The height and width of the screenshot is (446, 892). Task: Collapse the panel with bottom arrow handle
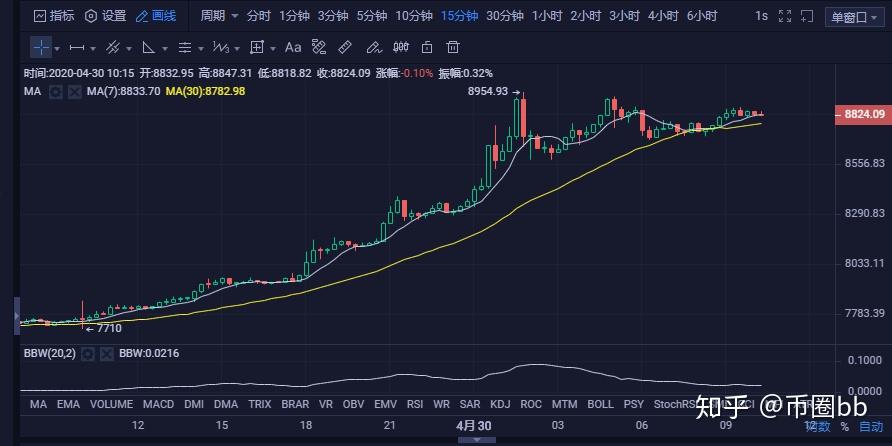477,440
